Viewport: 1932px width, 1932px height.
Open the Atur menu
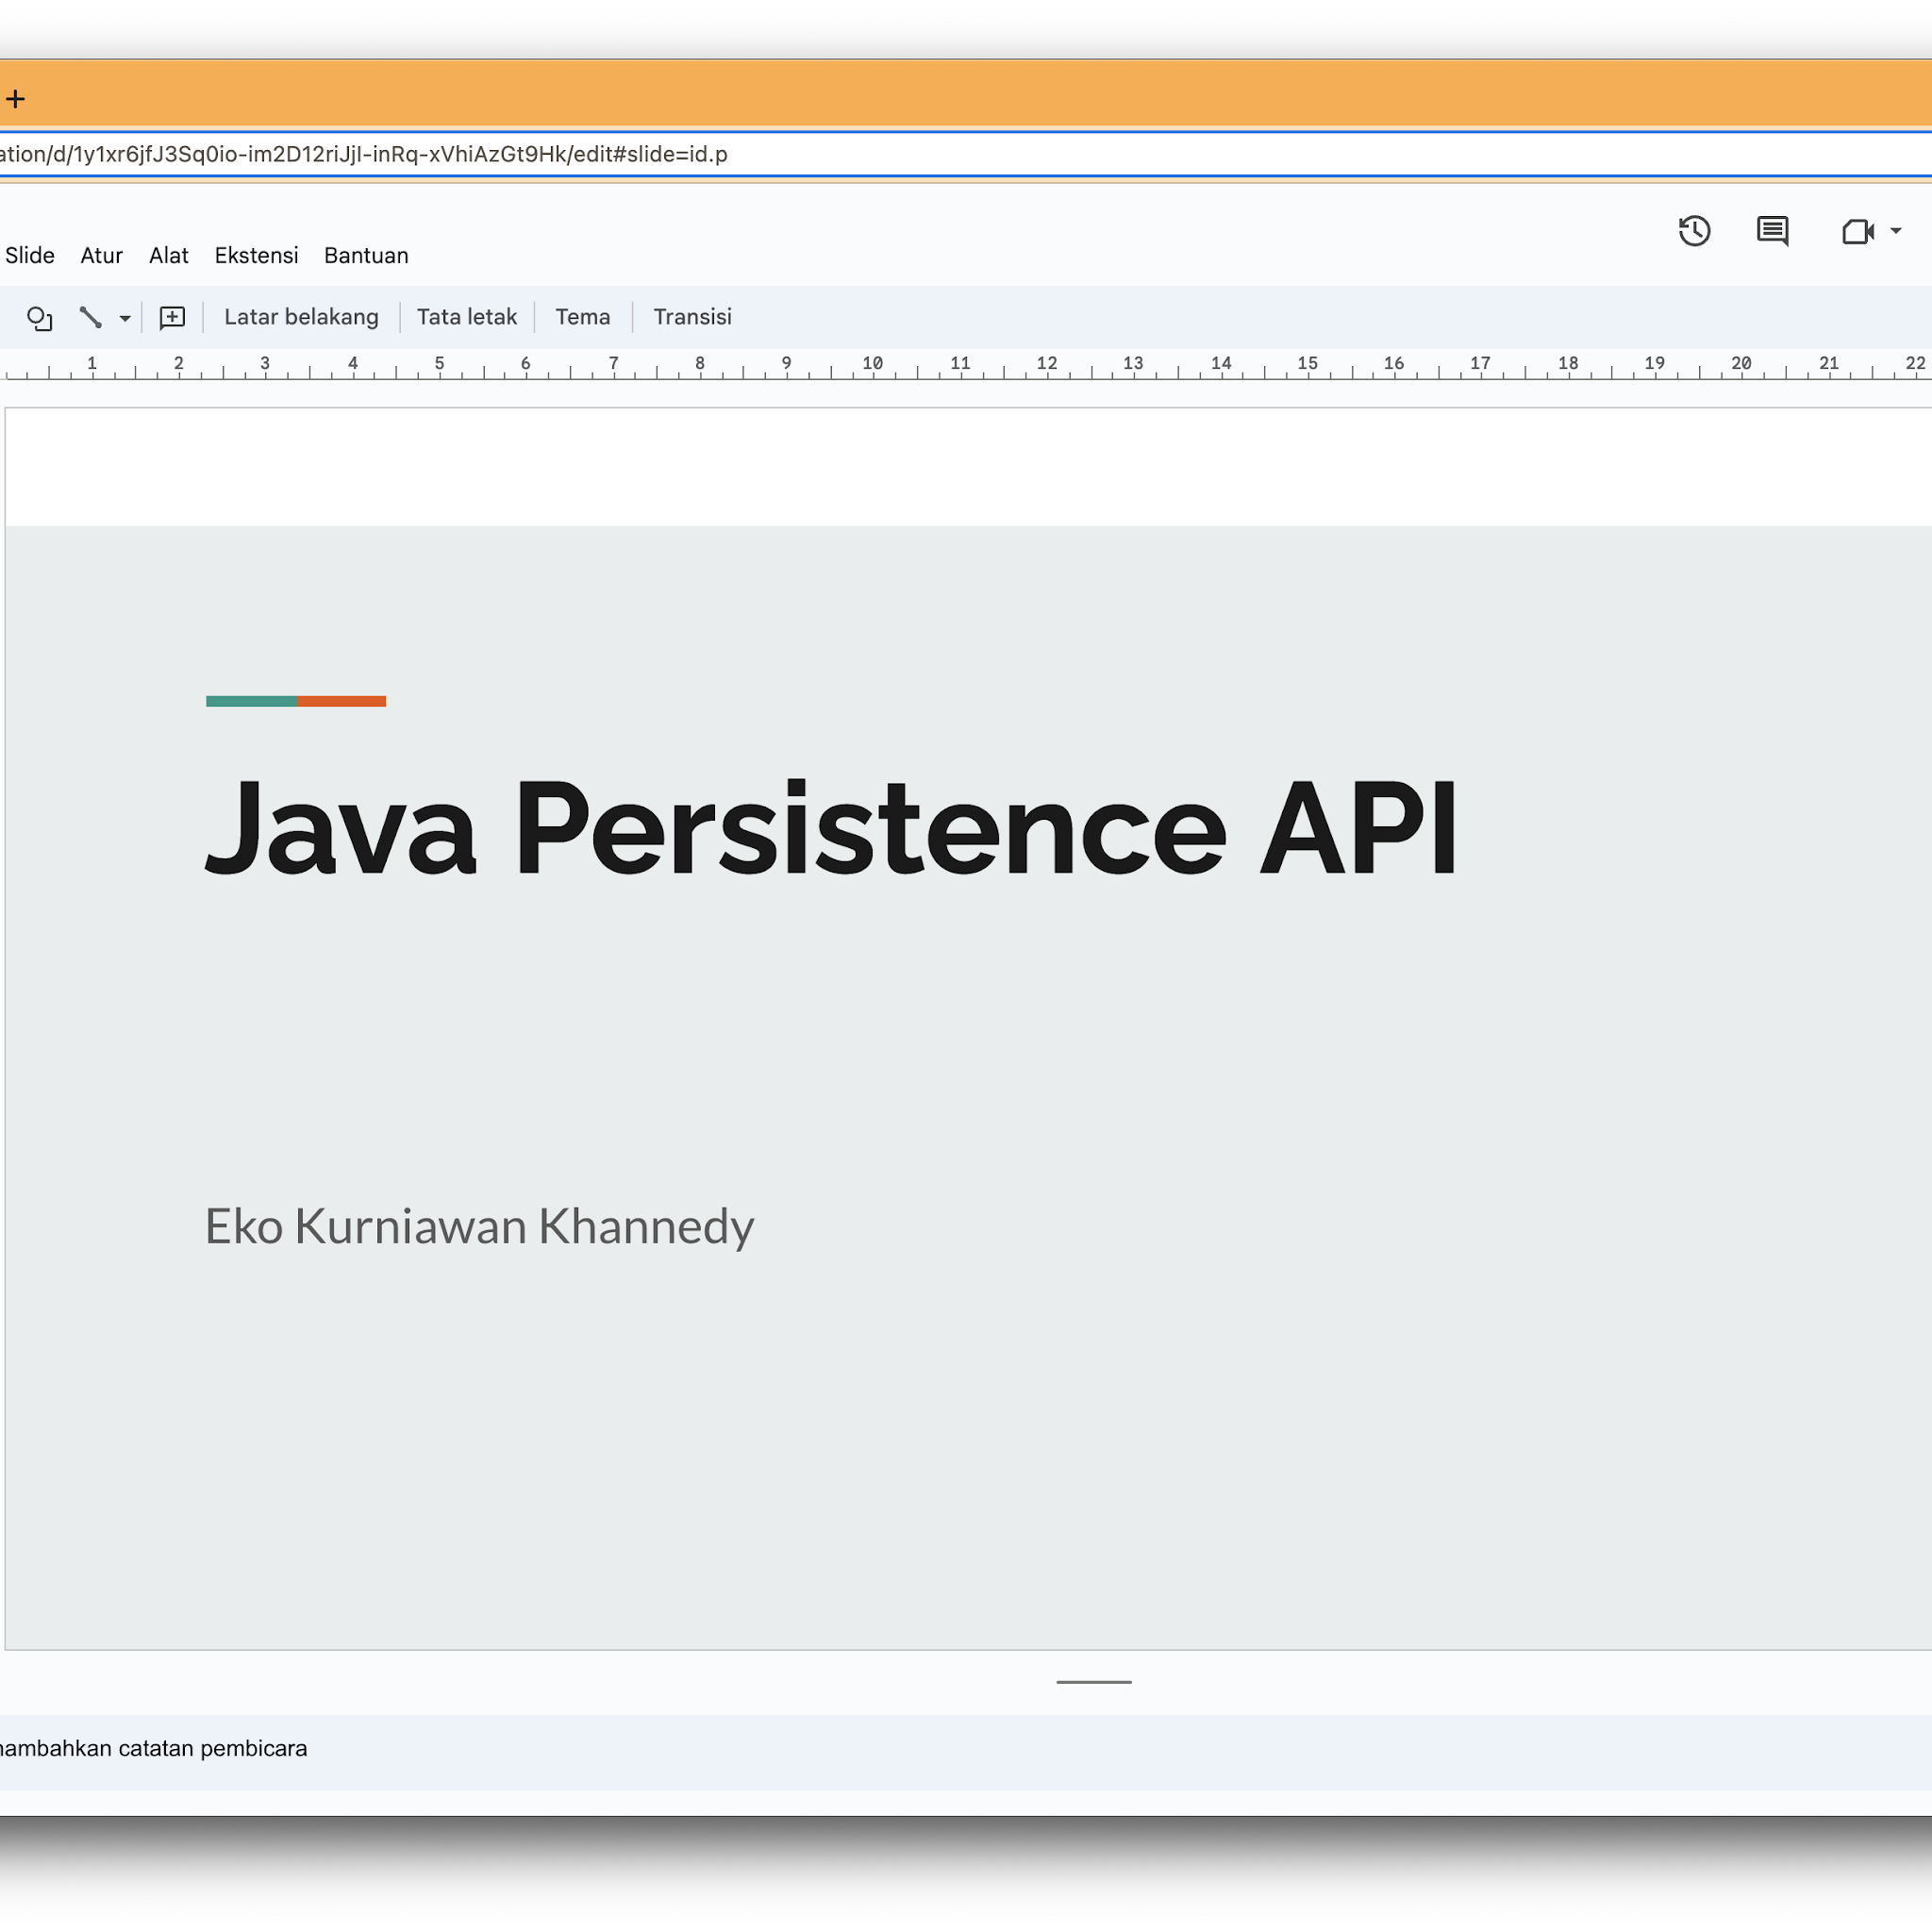click(102, 256)
